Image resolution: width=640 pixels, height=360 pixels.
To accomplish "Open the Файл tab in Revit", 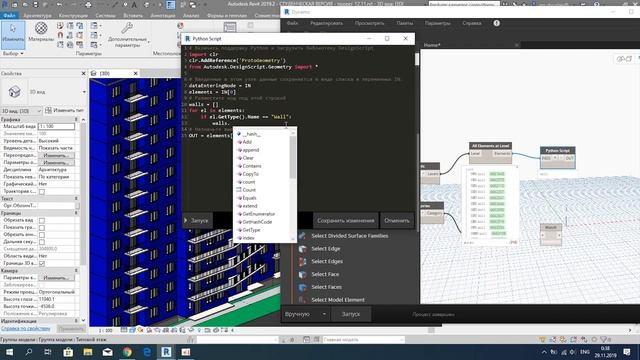I will pos(9,16).
